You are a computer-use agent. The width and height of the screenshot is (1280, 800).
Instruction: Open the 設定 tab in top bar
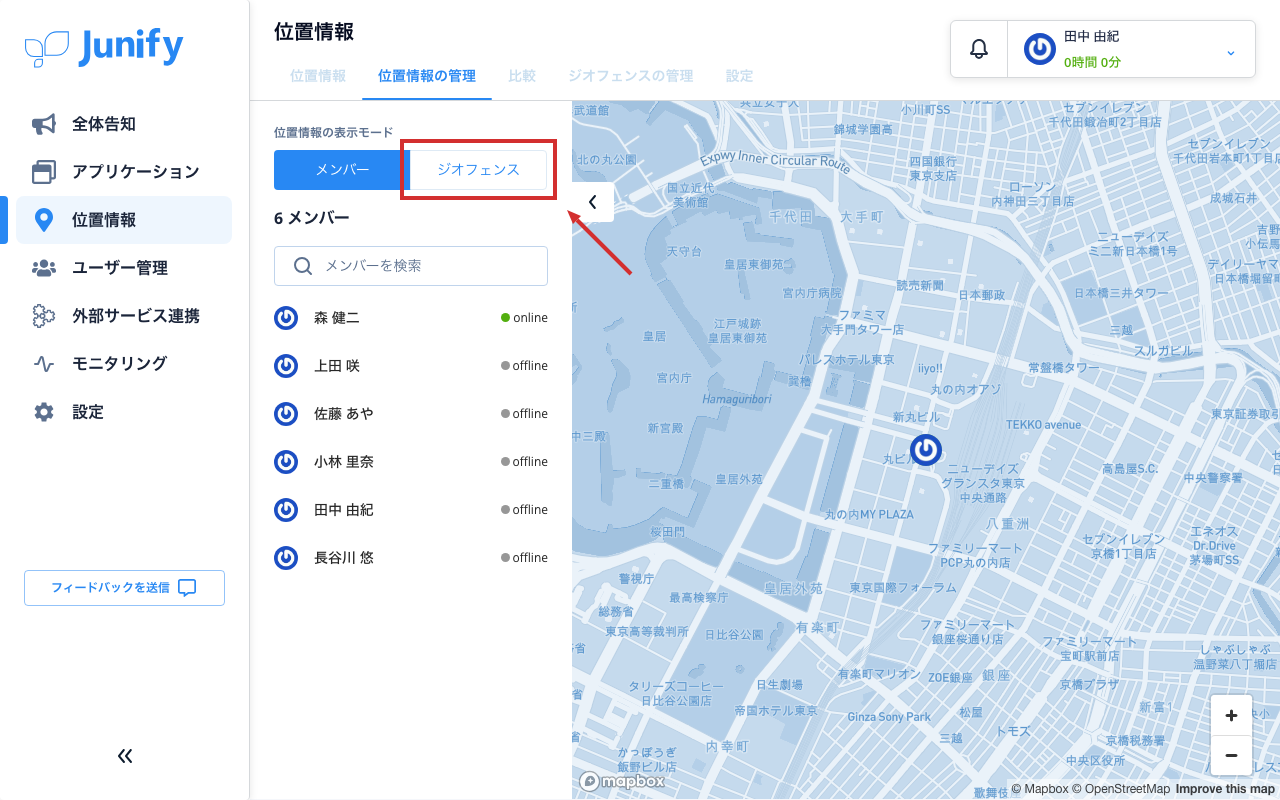(x=740, y=76)
